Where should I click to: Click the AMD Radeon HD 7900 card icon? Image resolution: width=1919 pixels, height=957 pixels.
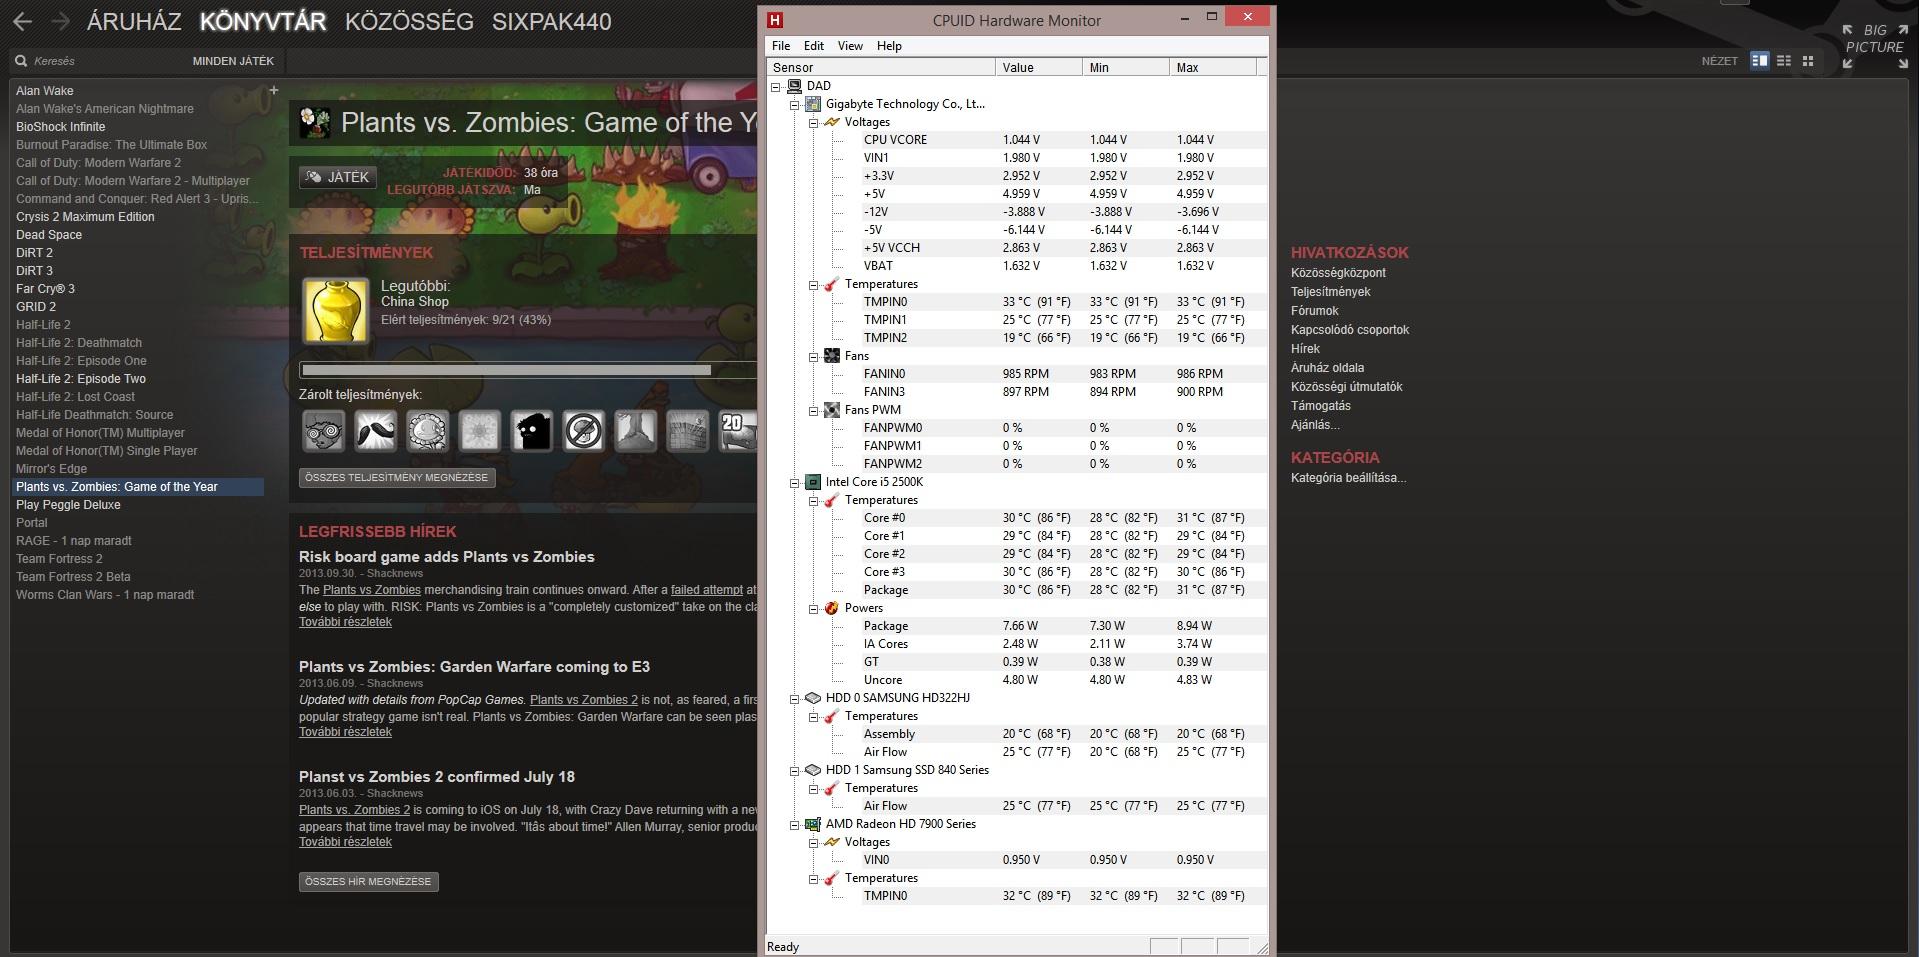tap(813, 824)
